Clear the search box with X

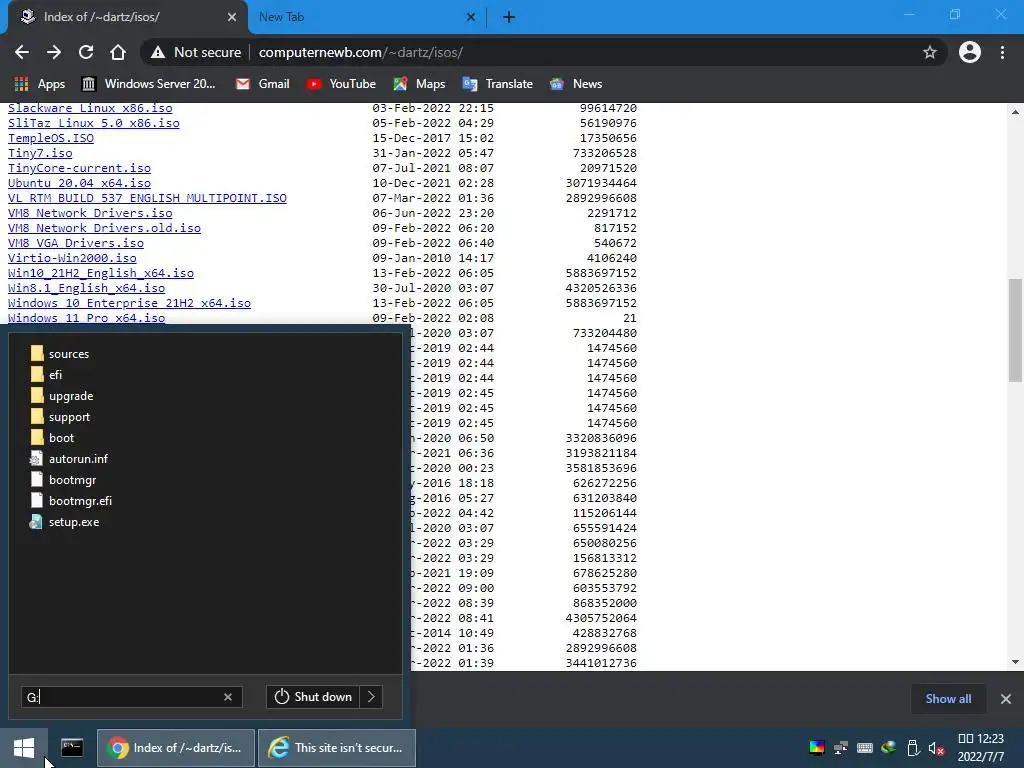[x=228, y=697]
